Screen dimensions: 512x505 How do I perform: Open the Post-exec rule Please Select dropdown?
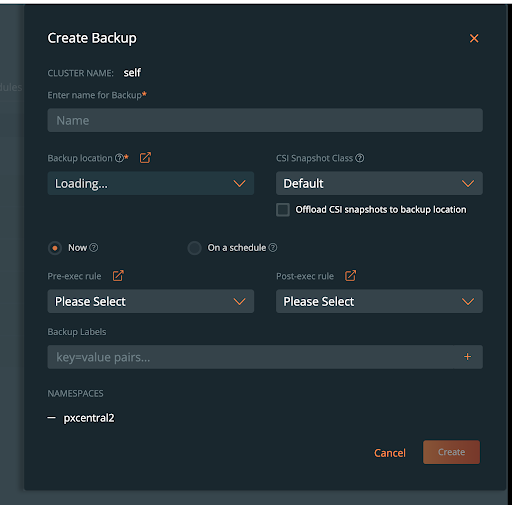(x=379, y=301)
